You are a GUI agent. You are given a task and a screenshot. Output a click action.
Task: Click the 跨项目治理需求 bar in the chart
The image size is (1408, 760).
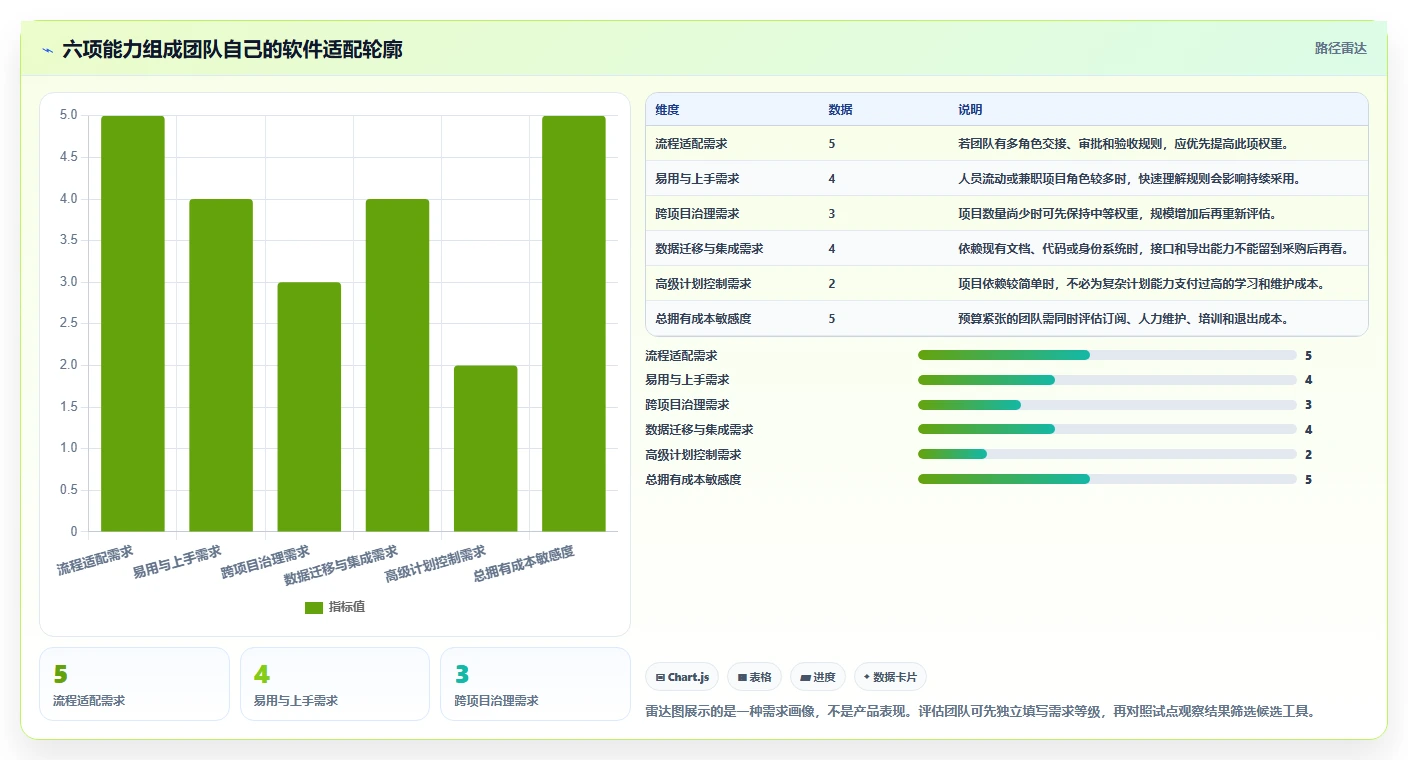(x=309, y=406)
